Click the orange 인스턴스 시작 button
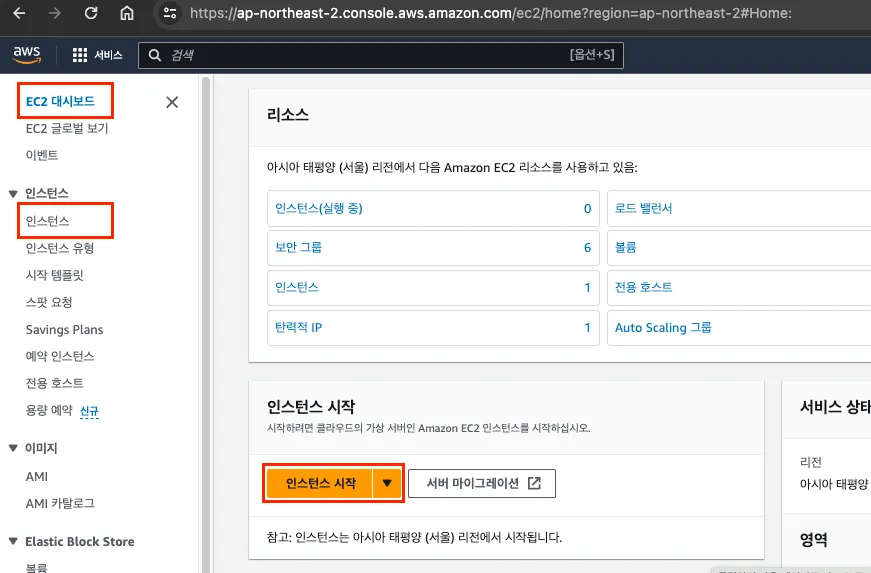The width and height of the screenshot is (871, 573). pyautogui.click(x=320, y=483)
